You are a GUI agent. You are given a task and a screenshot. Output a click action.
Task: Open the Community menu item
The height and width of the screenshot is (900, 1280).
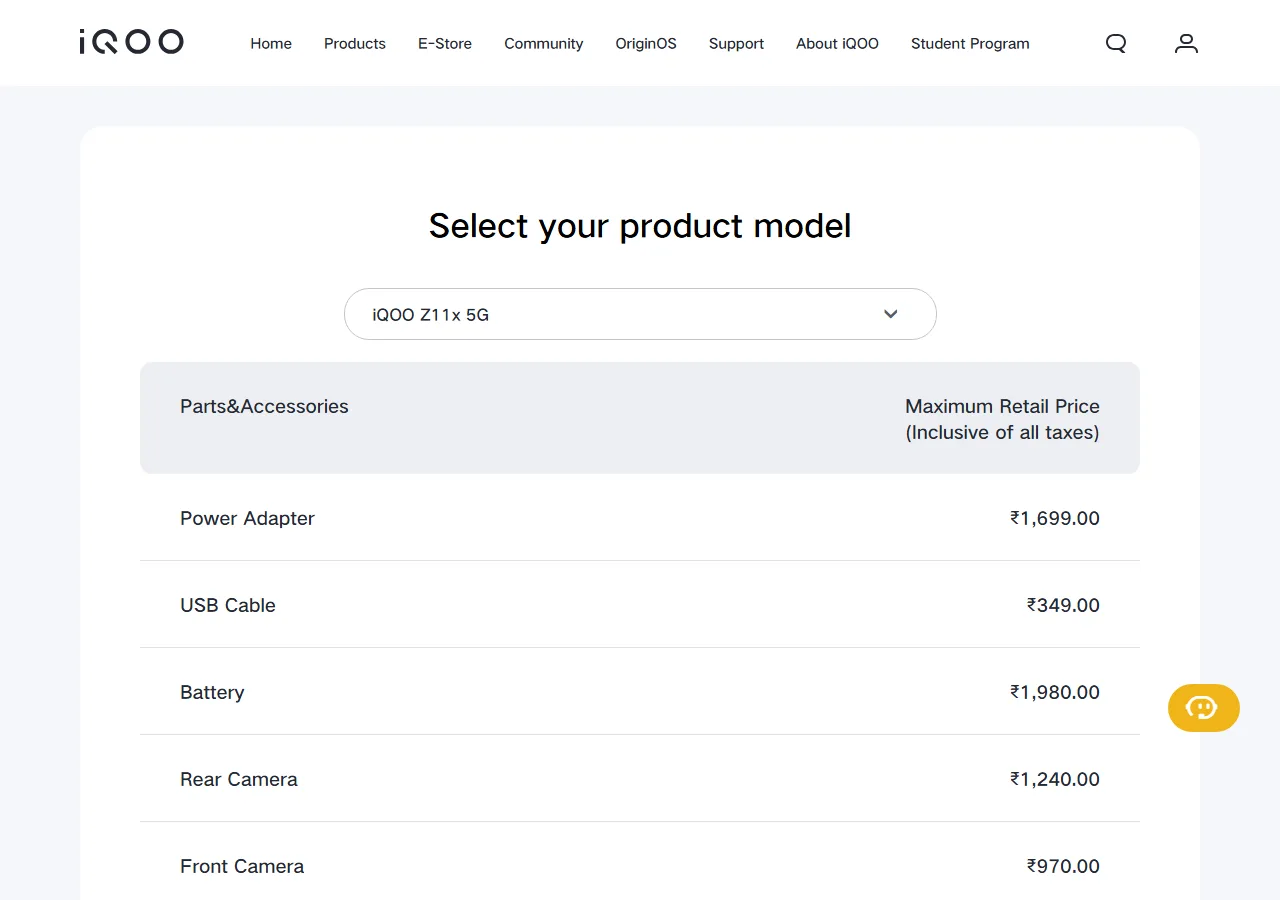coord(544,43)
